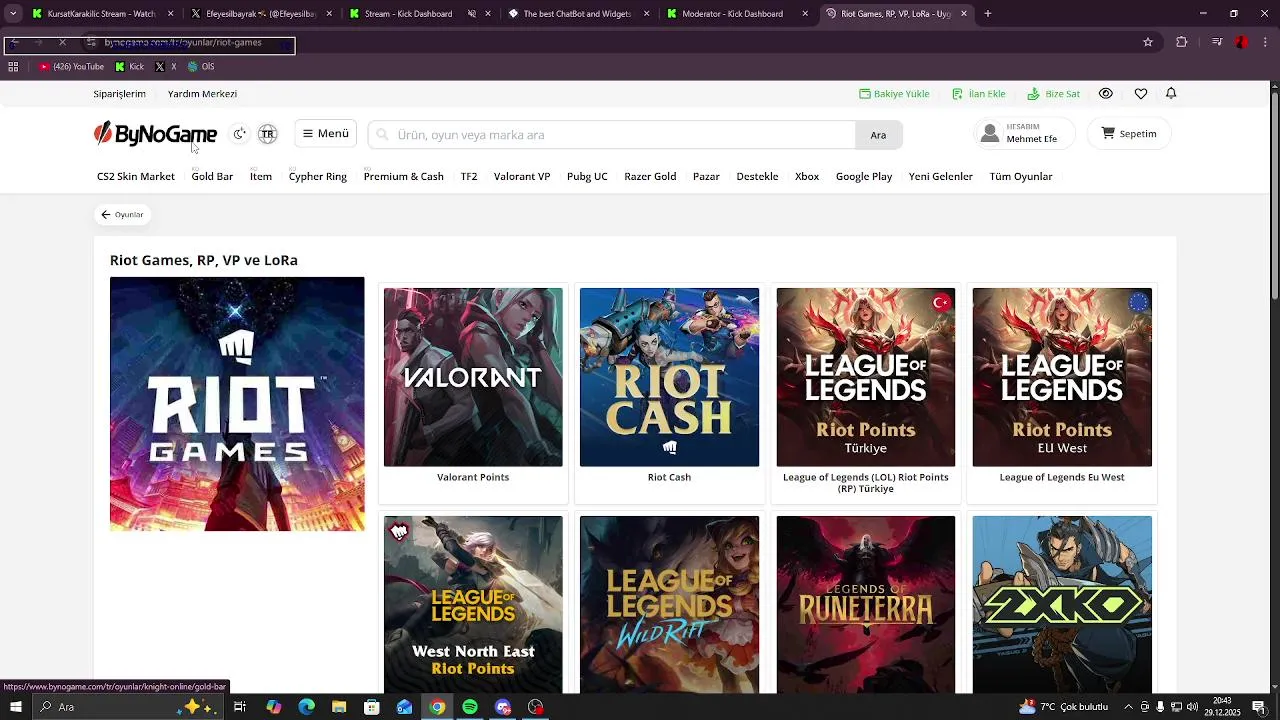
Task: Open File Explorer from the taskbar
Action: 339,707
